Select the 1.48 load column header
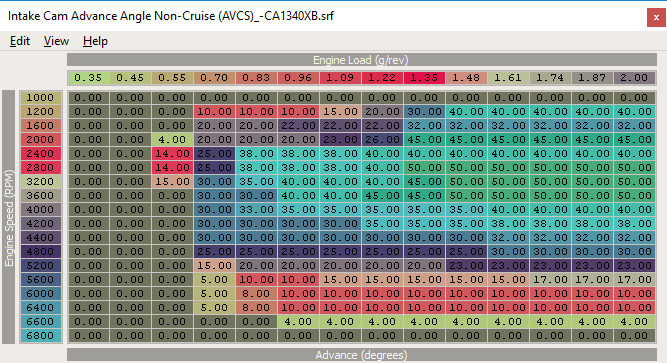Image resolution: width=667 pixels, height=363 pixels. point(466,78)
